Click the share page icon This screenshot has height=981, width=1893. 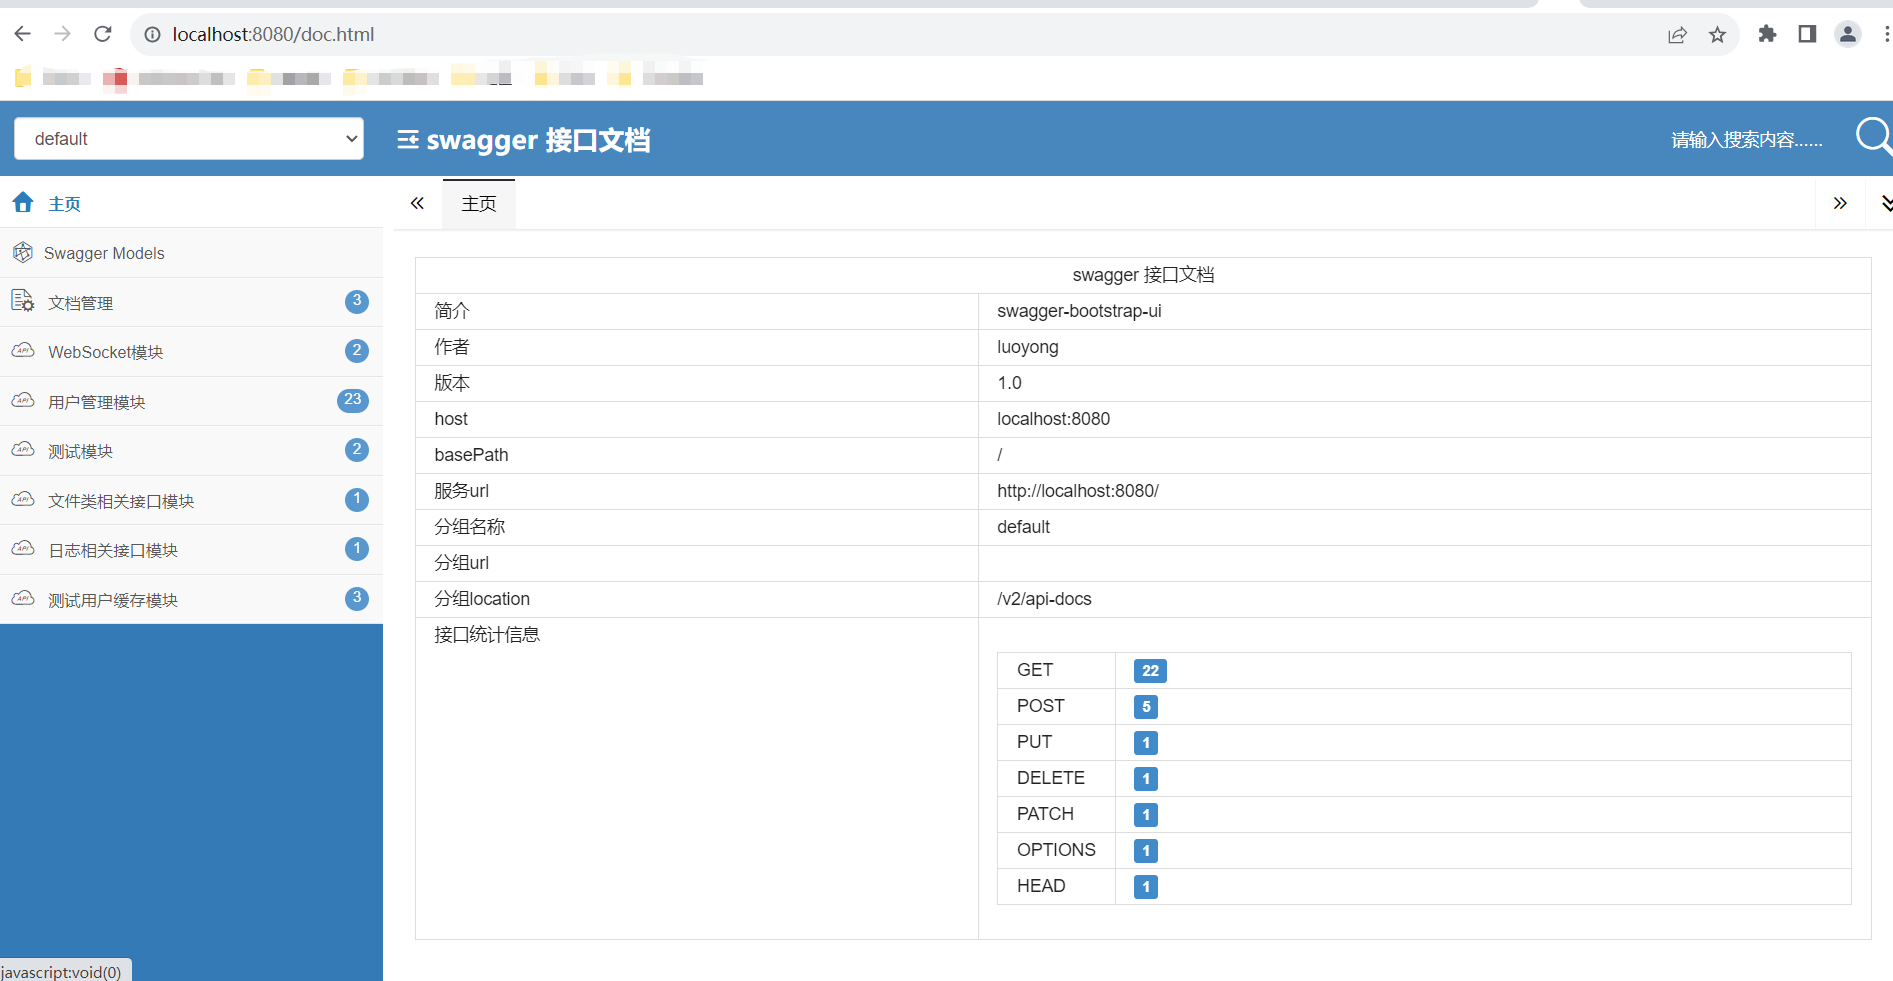tap(1677, 35)
